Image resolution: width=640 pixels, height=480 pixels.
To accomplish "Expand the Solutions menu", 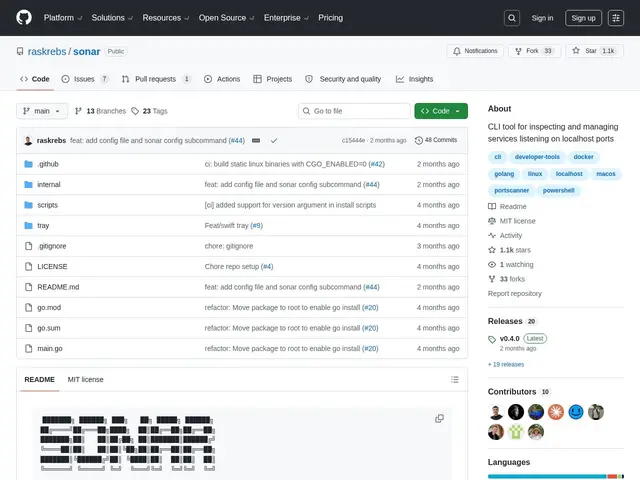I will pyautogui.click(x=112, y=18).
